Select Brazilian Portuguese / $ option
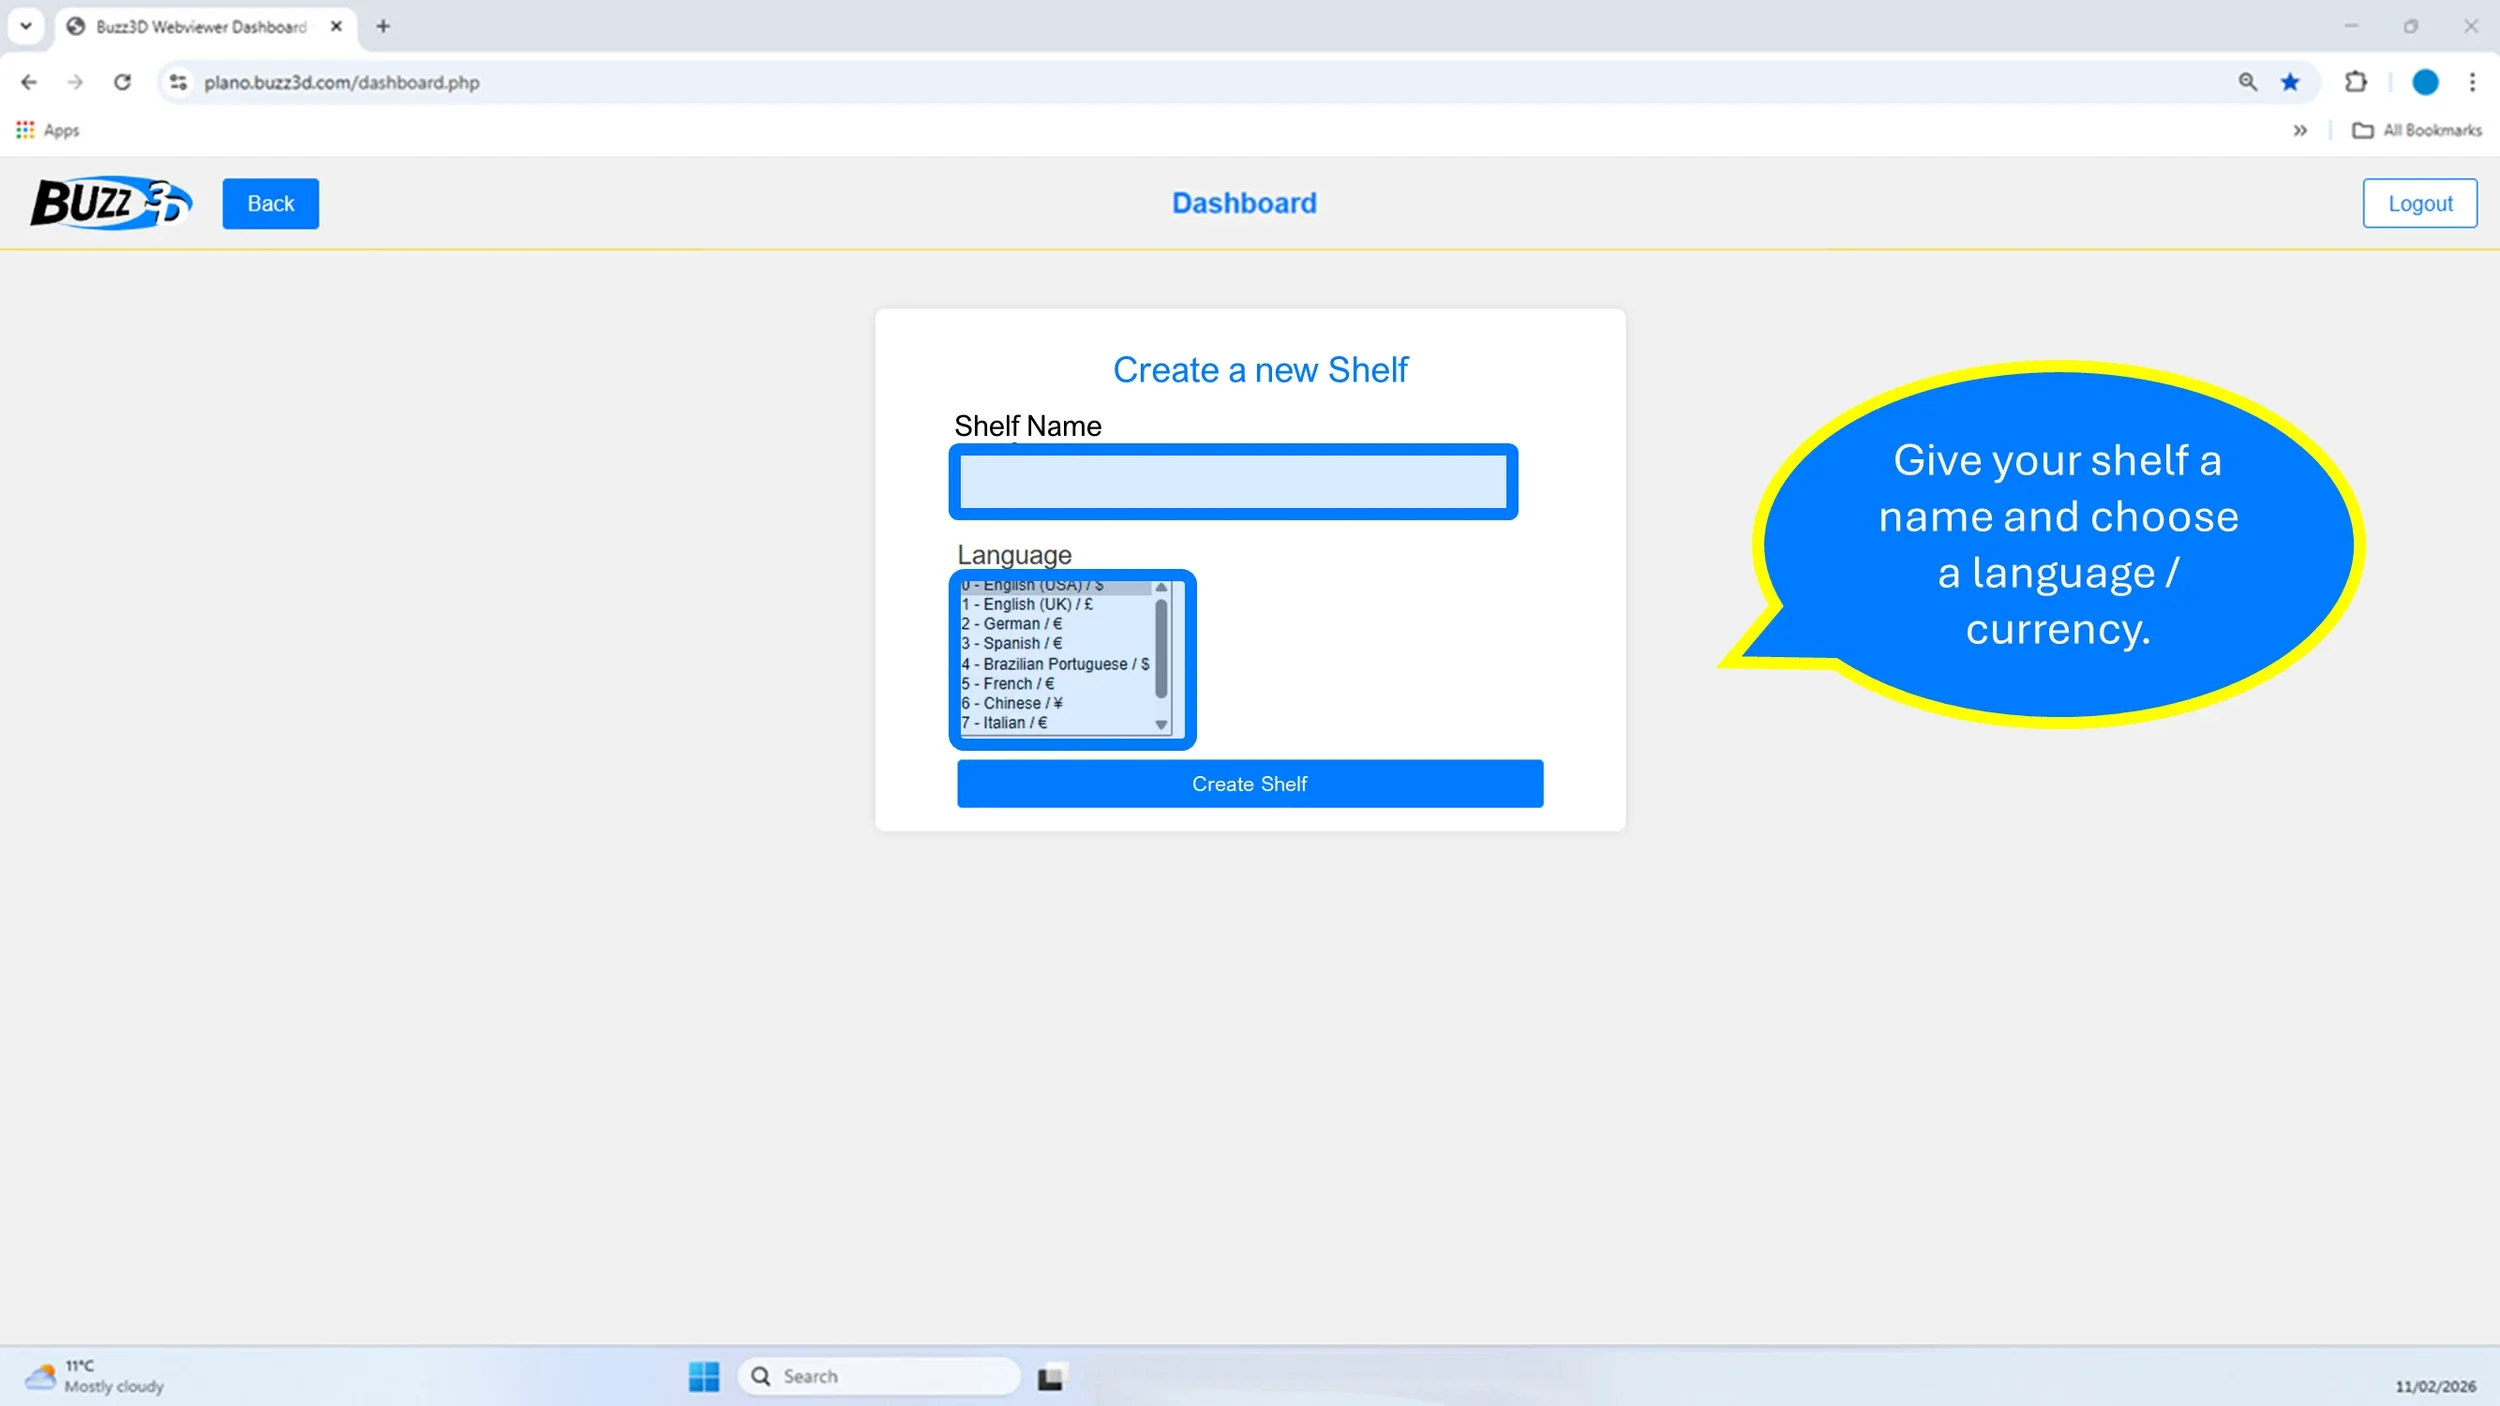Image resolution: width=2500 pixels, height=1406 pixels. tap(1055, 664)
